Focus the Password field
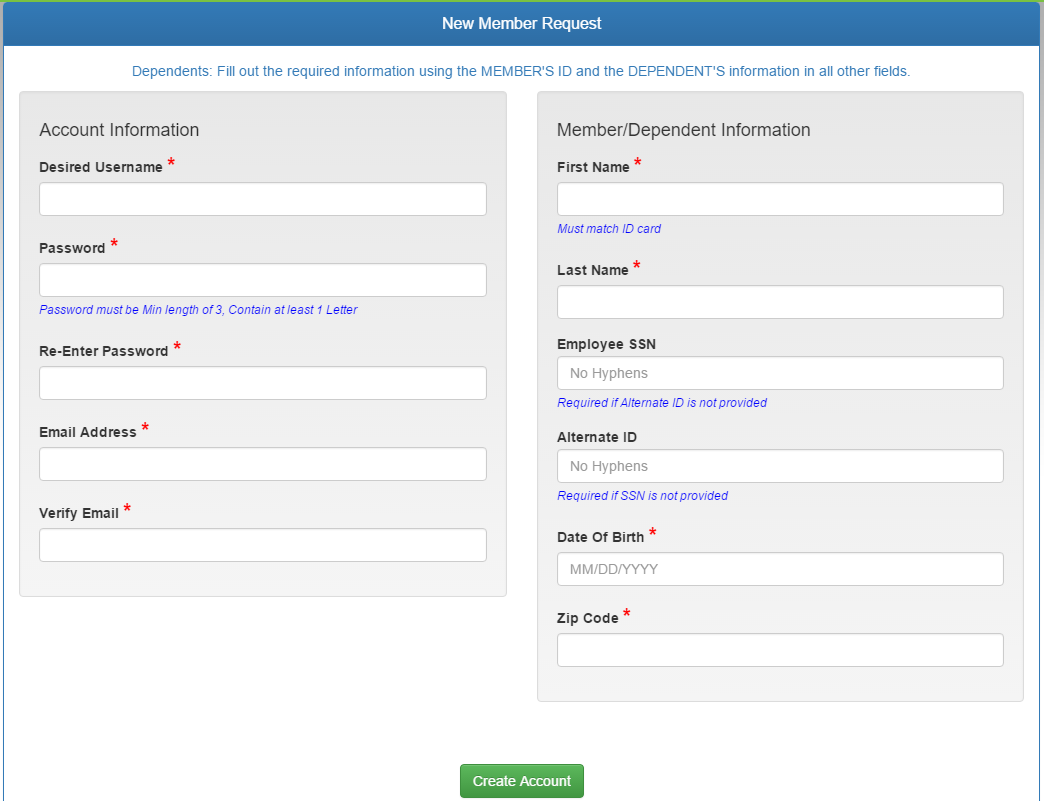Image resolution: width=1044 pixels, height=801 pixels. tap(262, 280)
